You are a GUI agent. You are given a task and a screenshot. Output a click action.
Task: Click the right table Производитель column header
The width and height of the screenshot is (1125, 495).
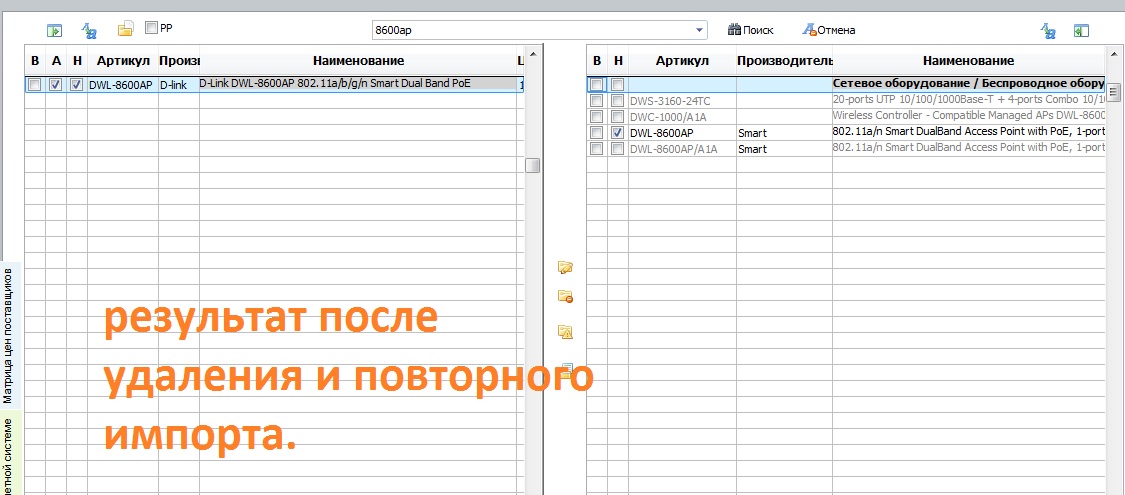[784, 61]
